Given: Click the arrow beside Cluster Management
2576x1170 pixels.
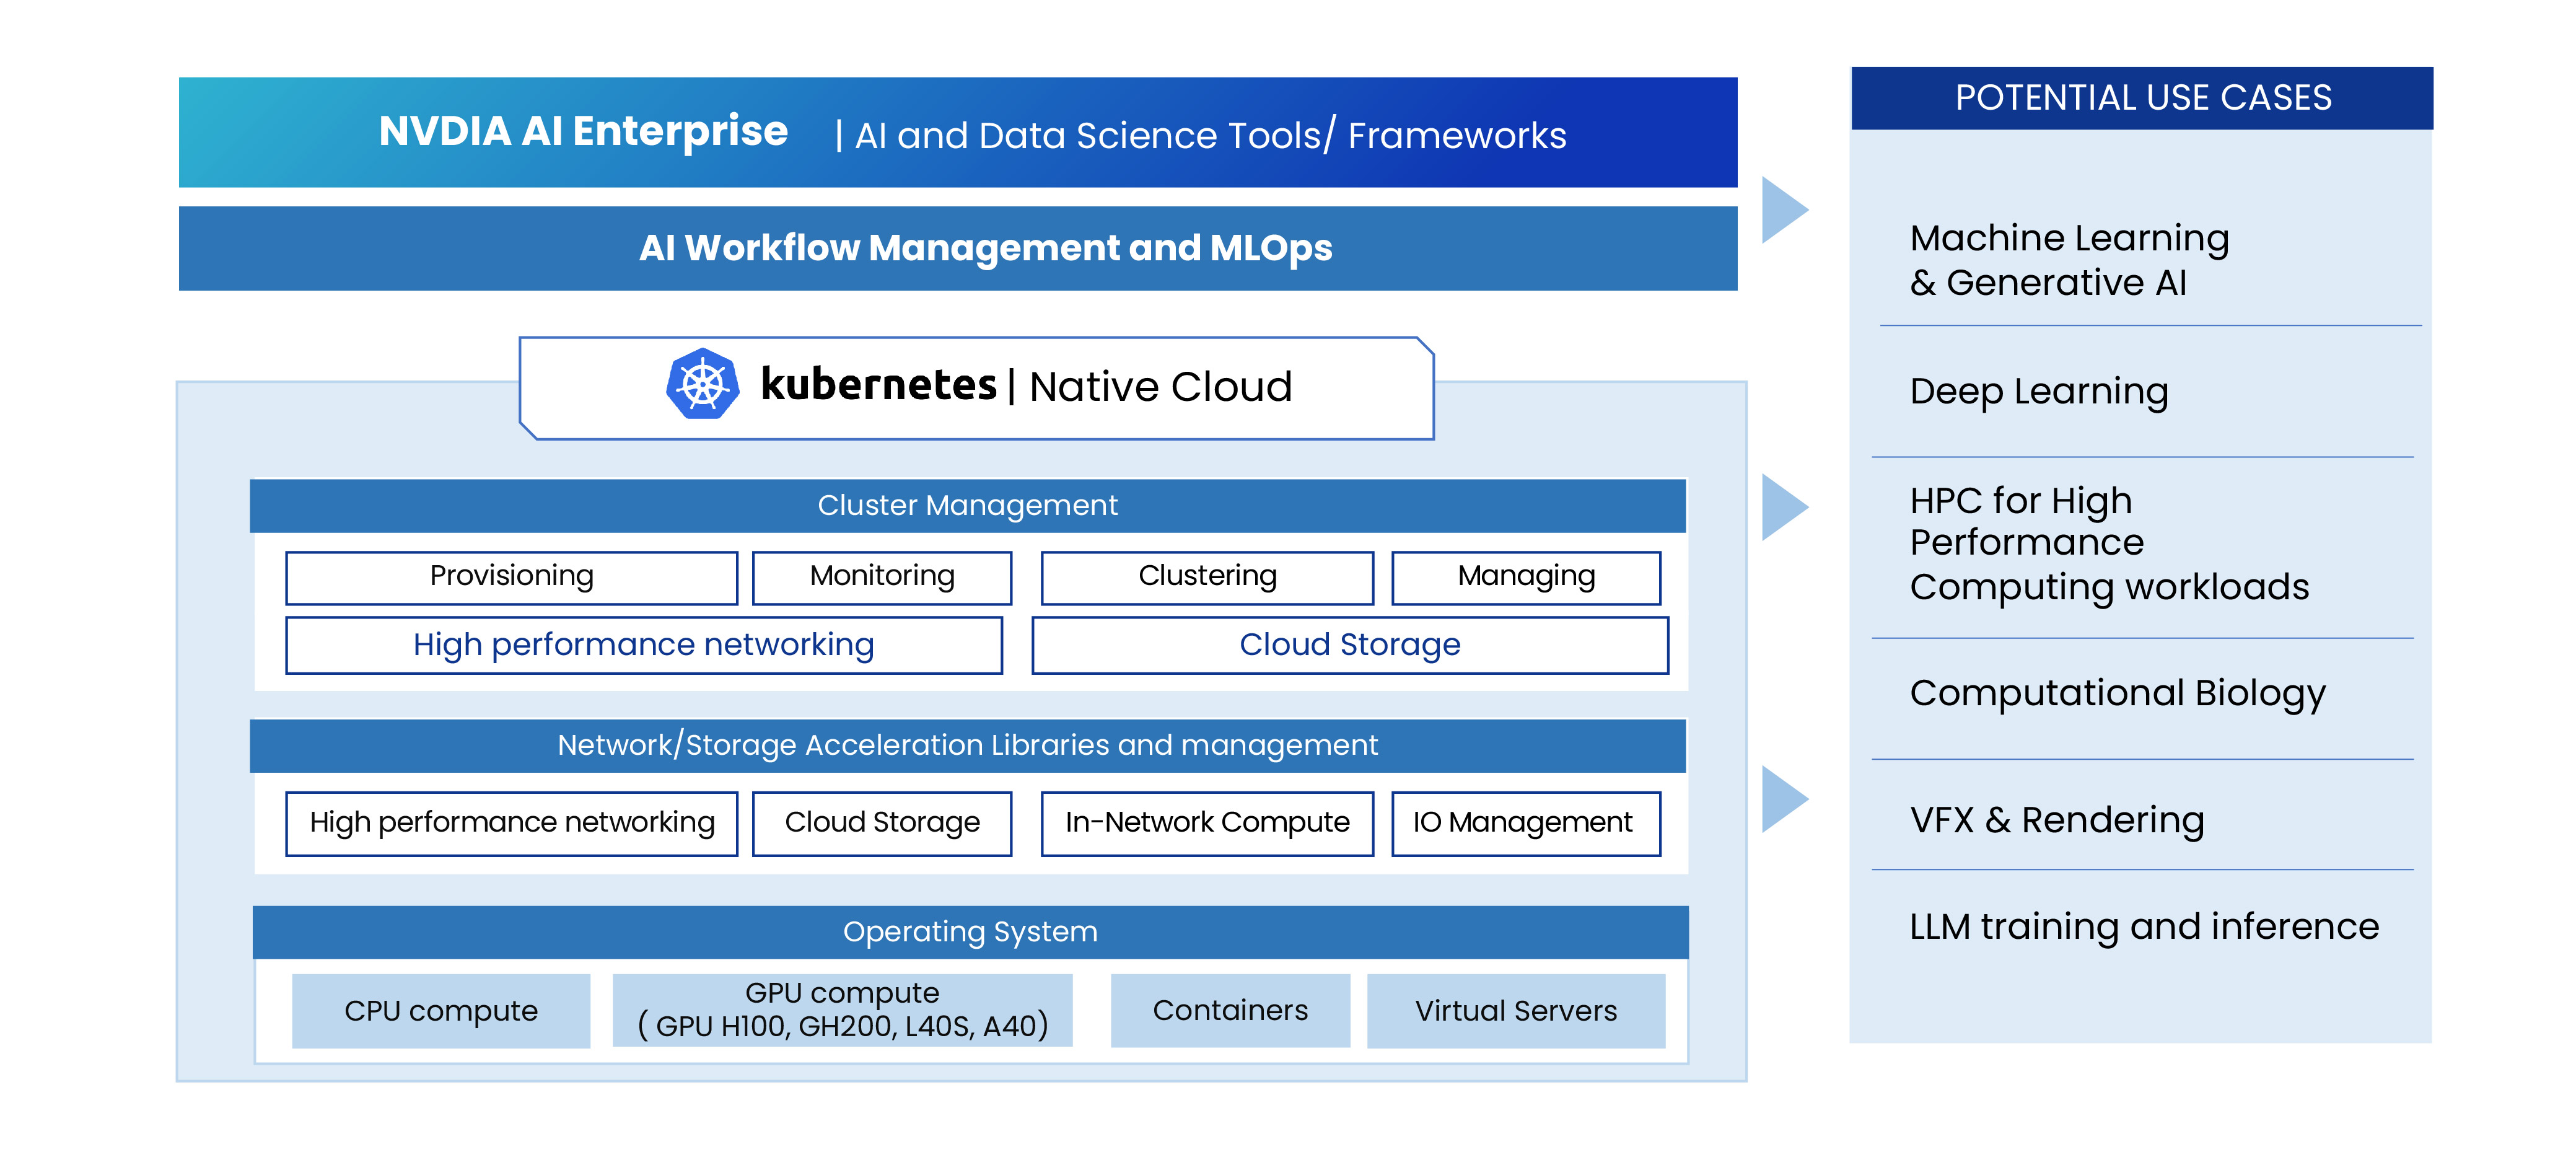Looking at the screenshot, I should (x=1782, y=507).
